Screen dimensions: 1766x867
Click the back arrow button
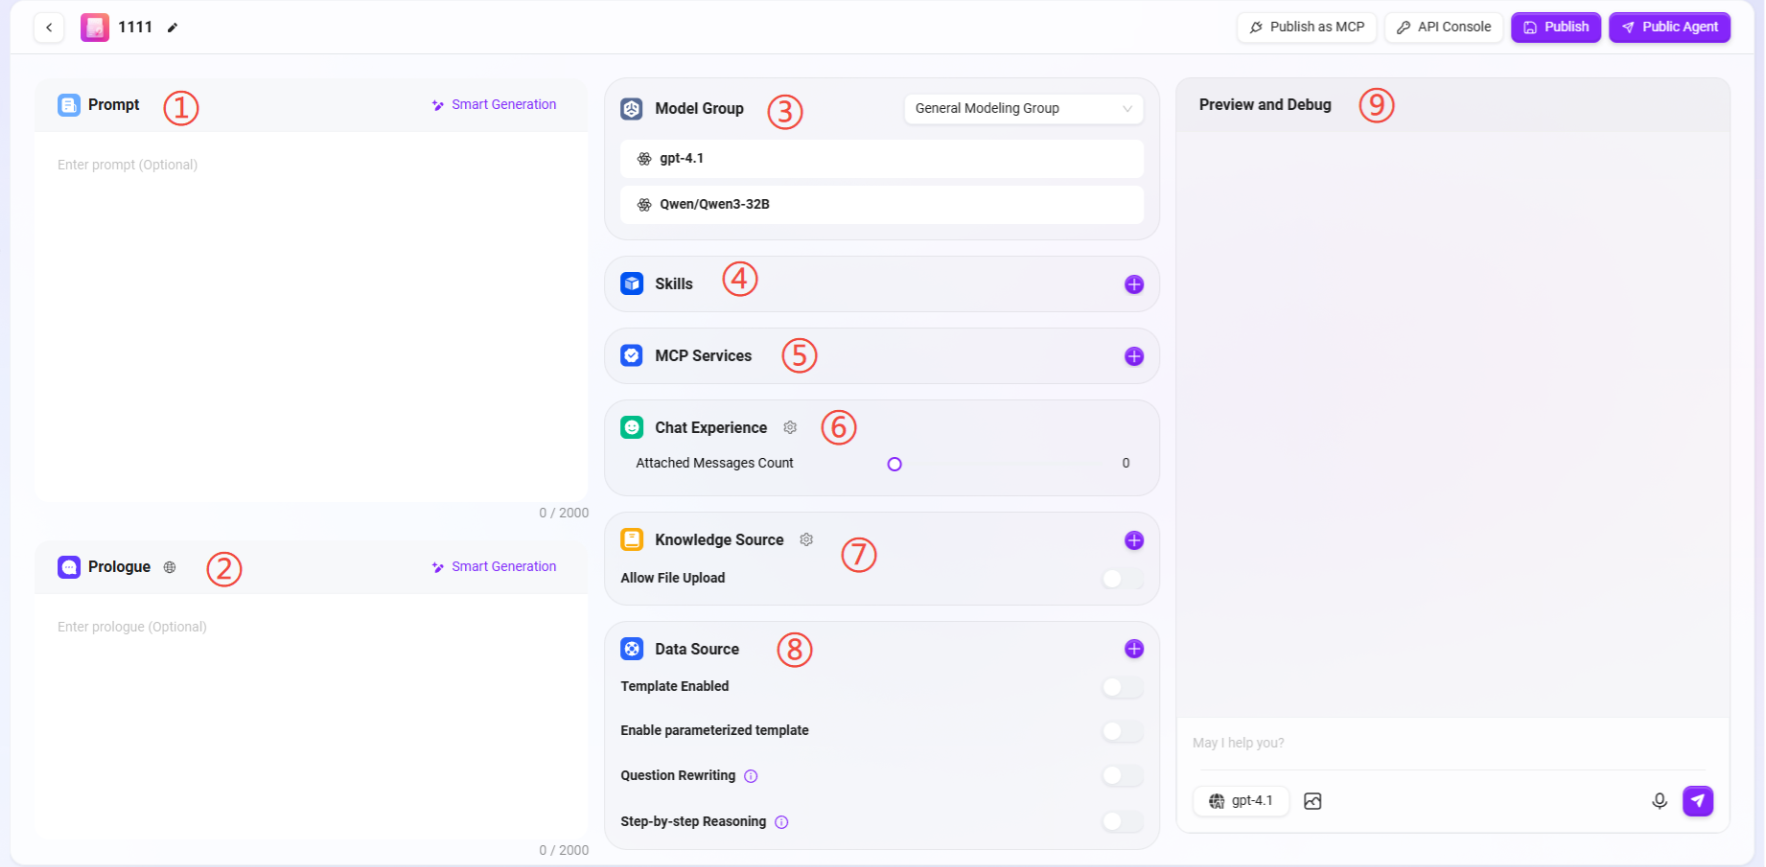pos(49,28)
